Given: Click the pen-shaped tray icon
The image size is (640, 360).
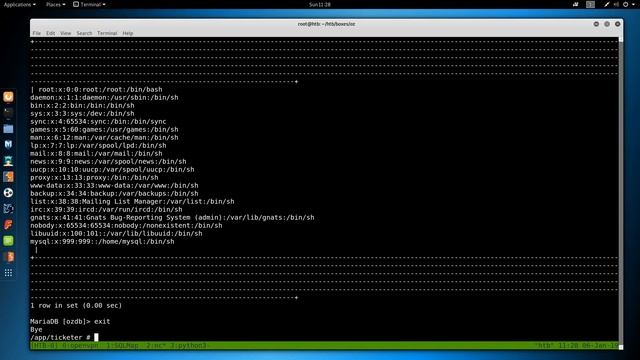Looking at the screenshot, I should point(607,4).
